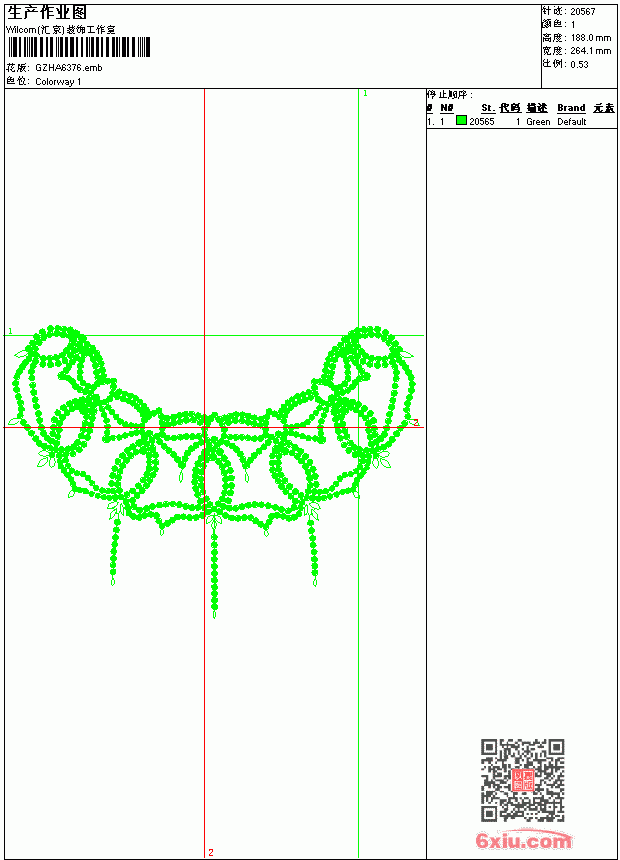The image size is (620, 860).
Task: Click the red center crosshair intersection
Action: [205, 427]
